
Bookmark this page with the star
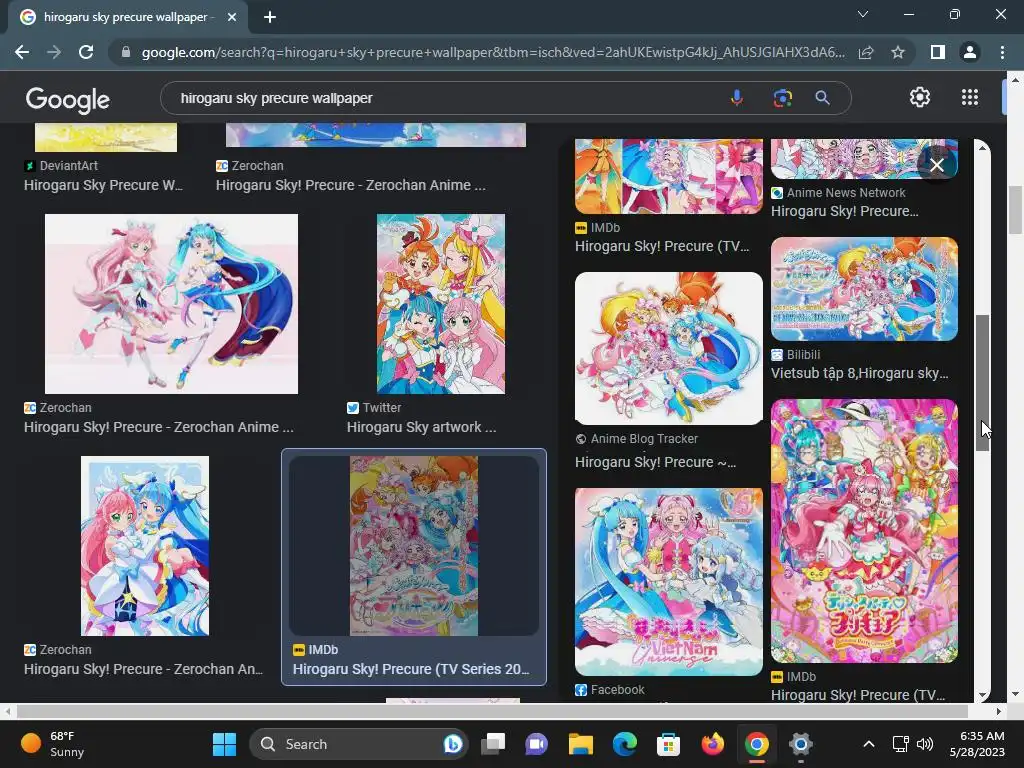(x=898, y=52)
